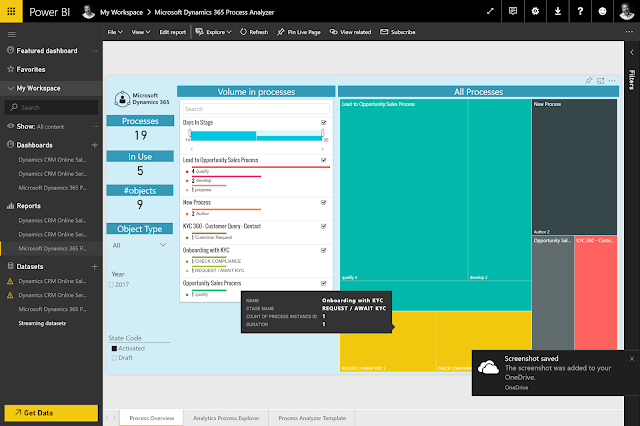Open settings gear in top bar

pos(535,11)
